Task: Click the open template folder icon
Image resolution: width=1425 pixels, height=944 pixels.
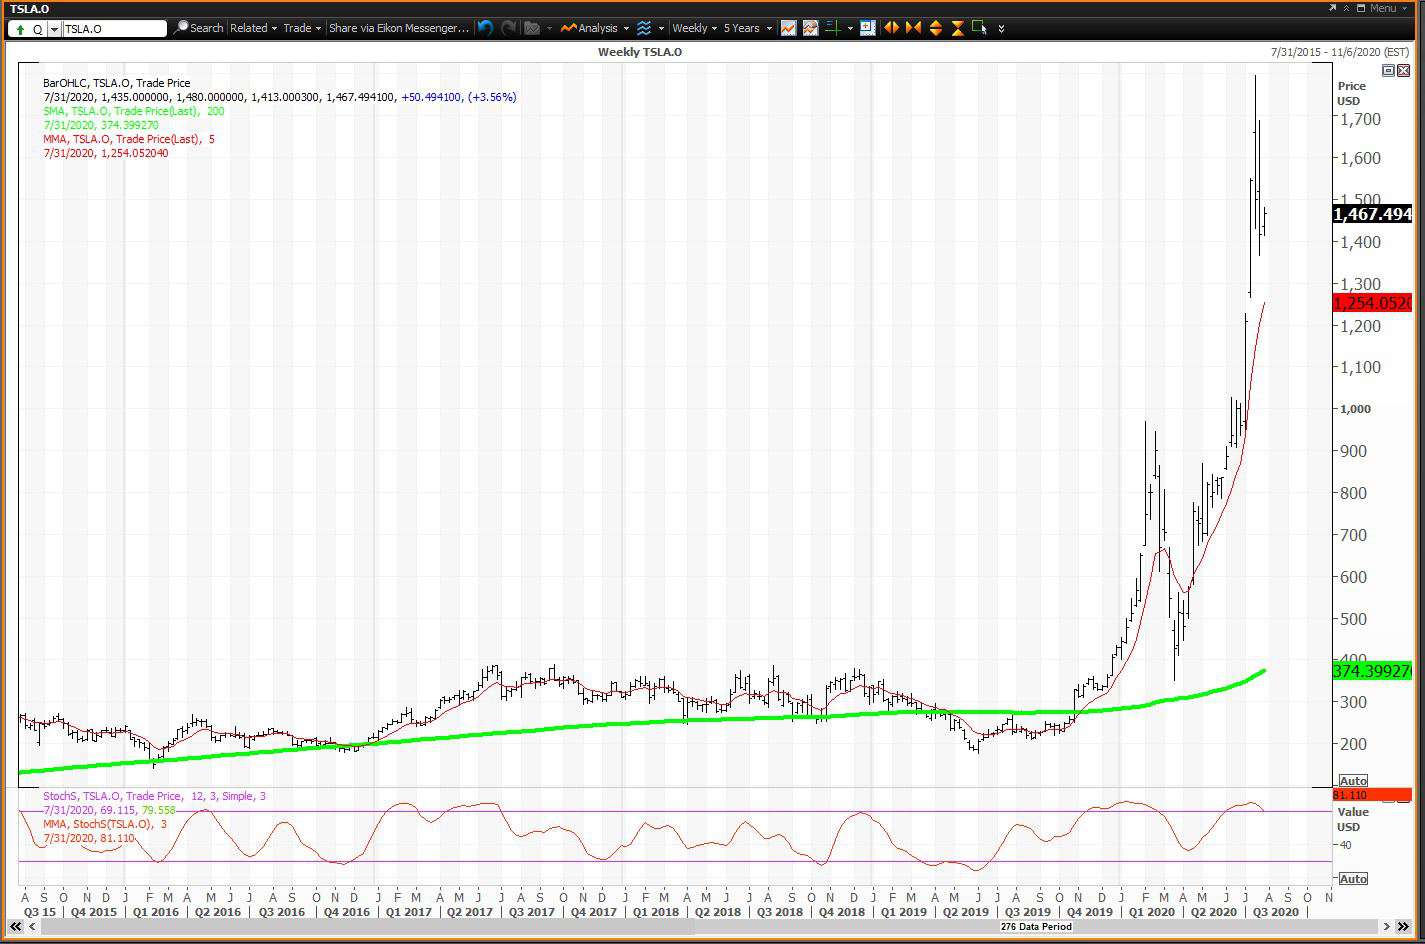Action: pos(532,28)
